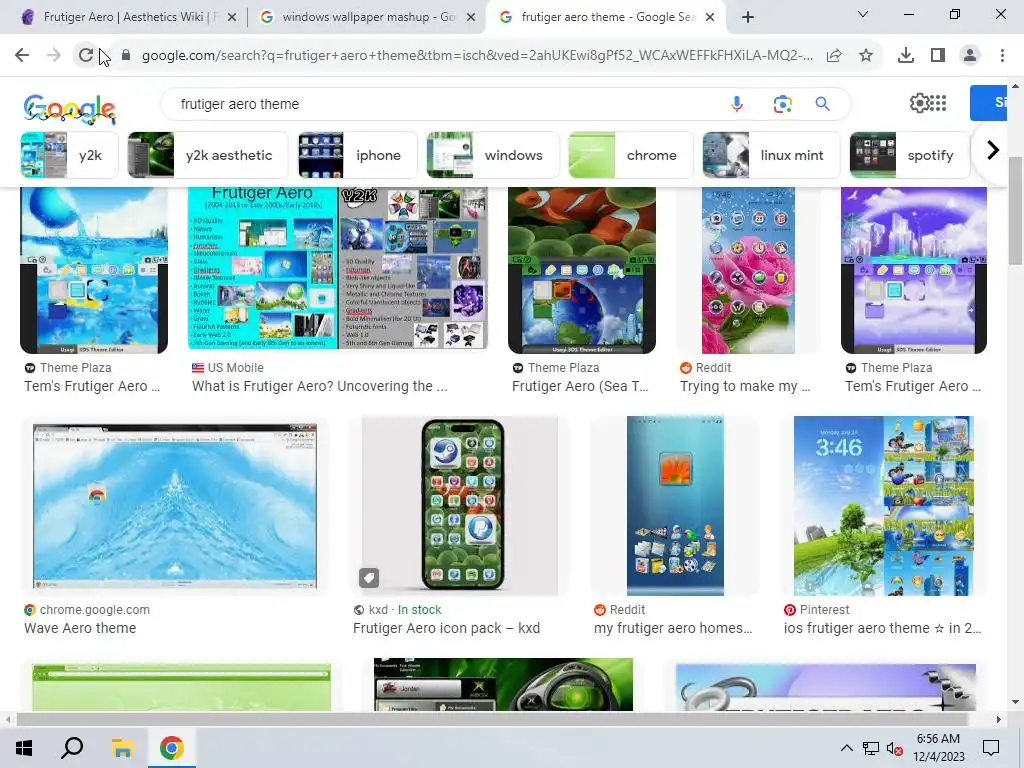Filter results by windows chip

492,155
